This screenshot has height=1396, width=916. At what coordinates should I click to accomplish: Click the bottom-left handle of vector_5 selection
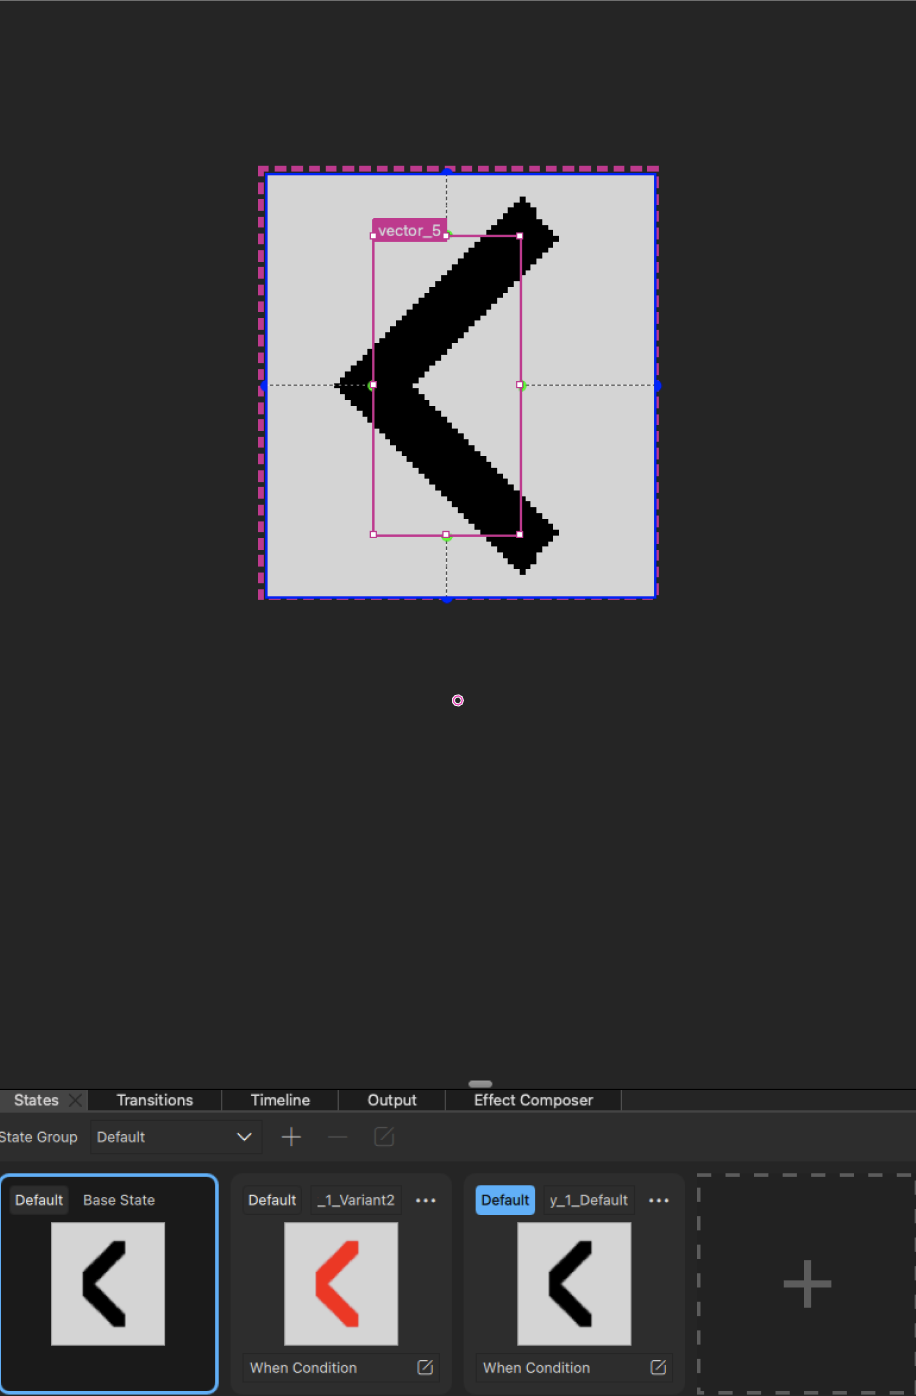[373, 535]
